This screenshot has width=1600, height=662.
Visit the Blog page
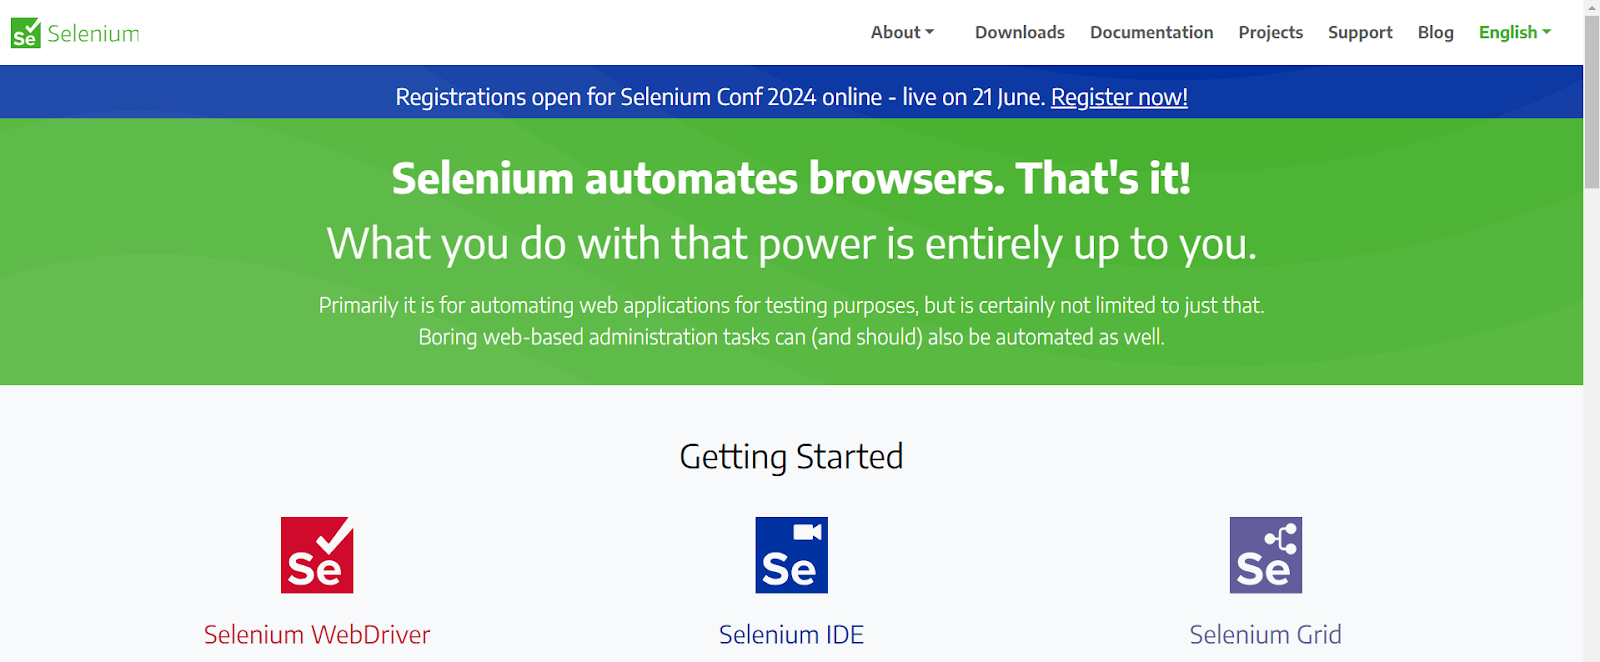(1435, 32)
